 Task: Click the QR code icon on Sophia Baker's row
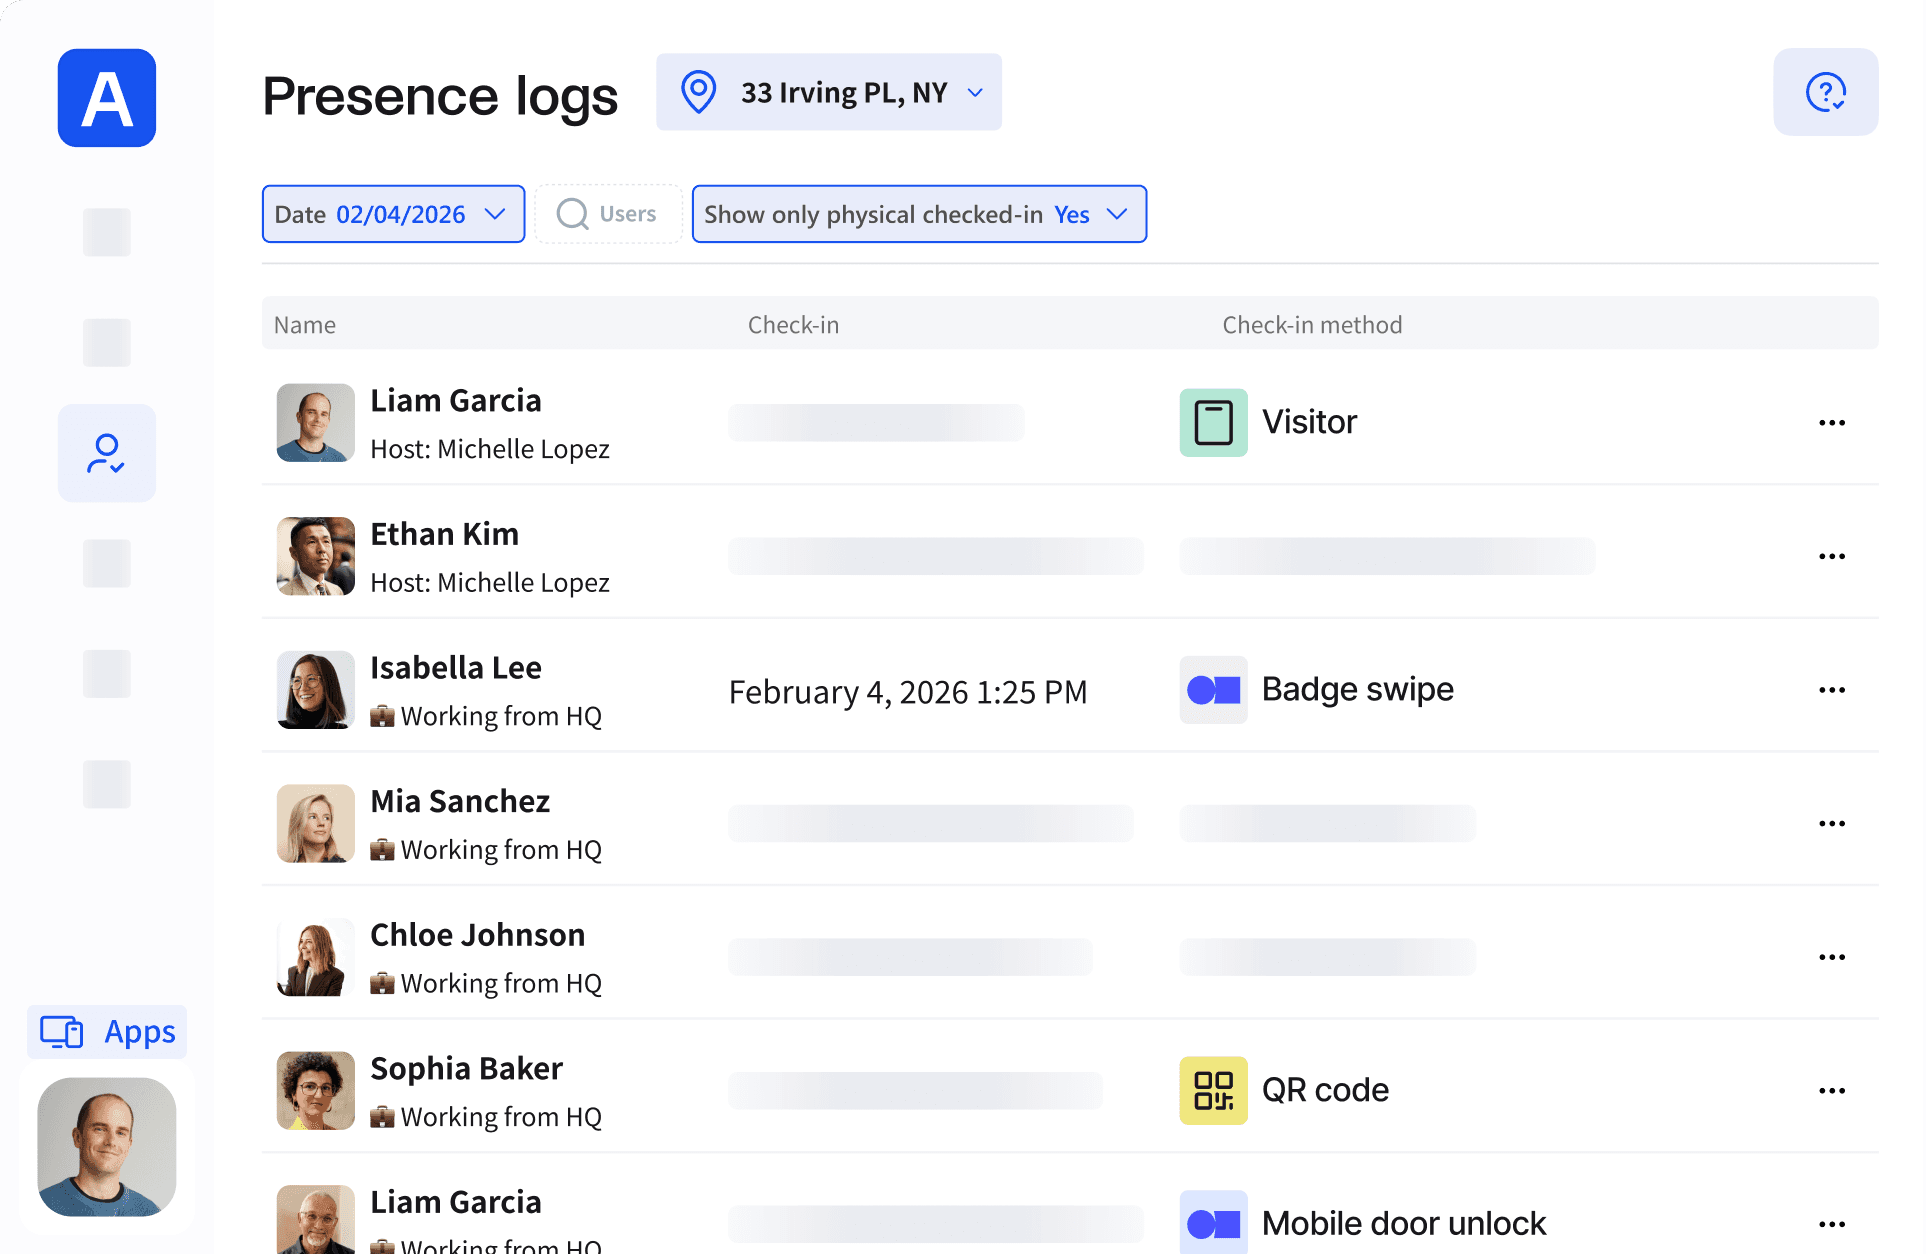point(1213,1090)
